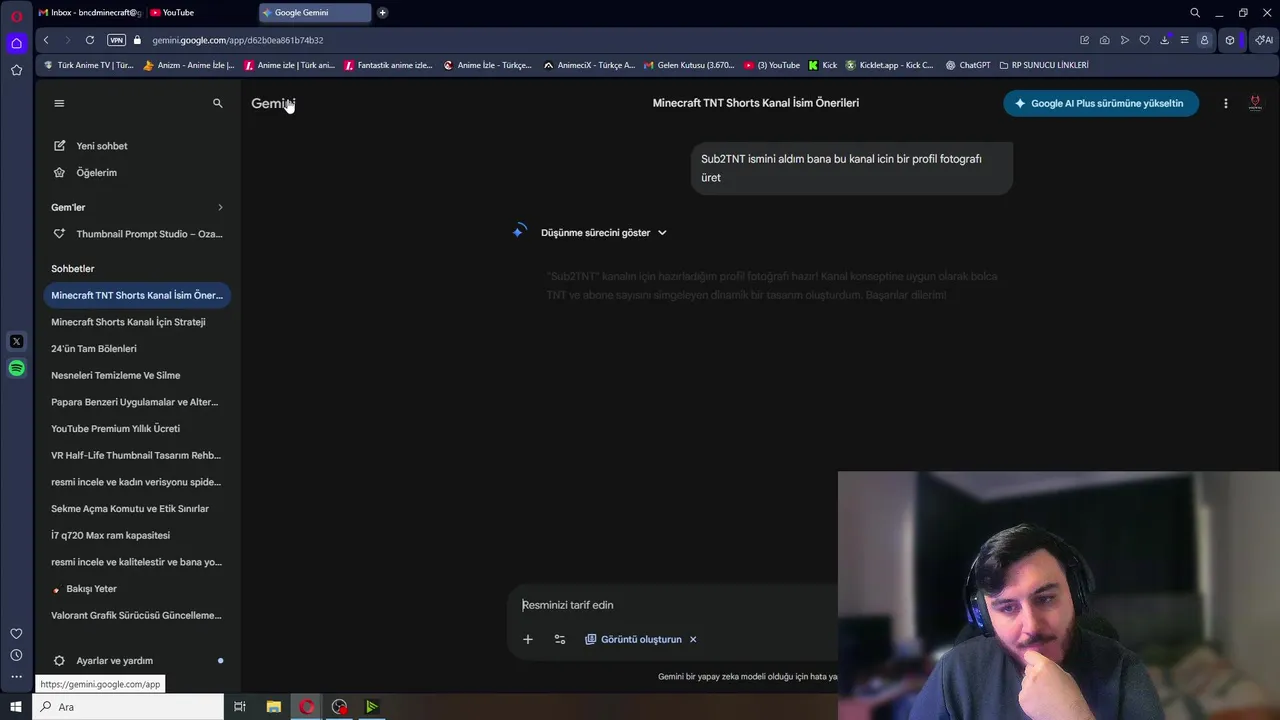Collapse Gemini sidebar hamburger menu
Screen dimensions: 1280x720
point(59,103)
